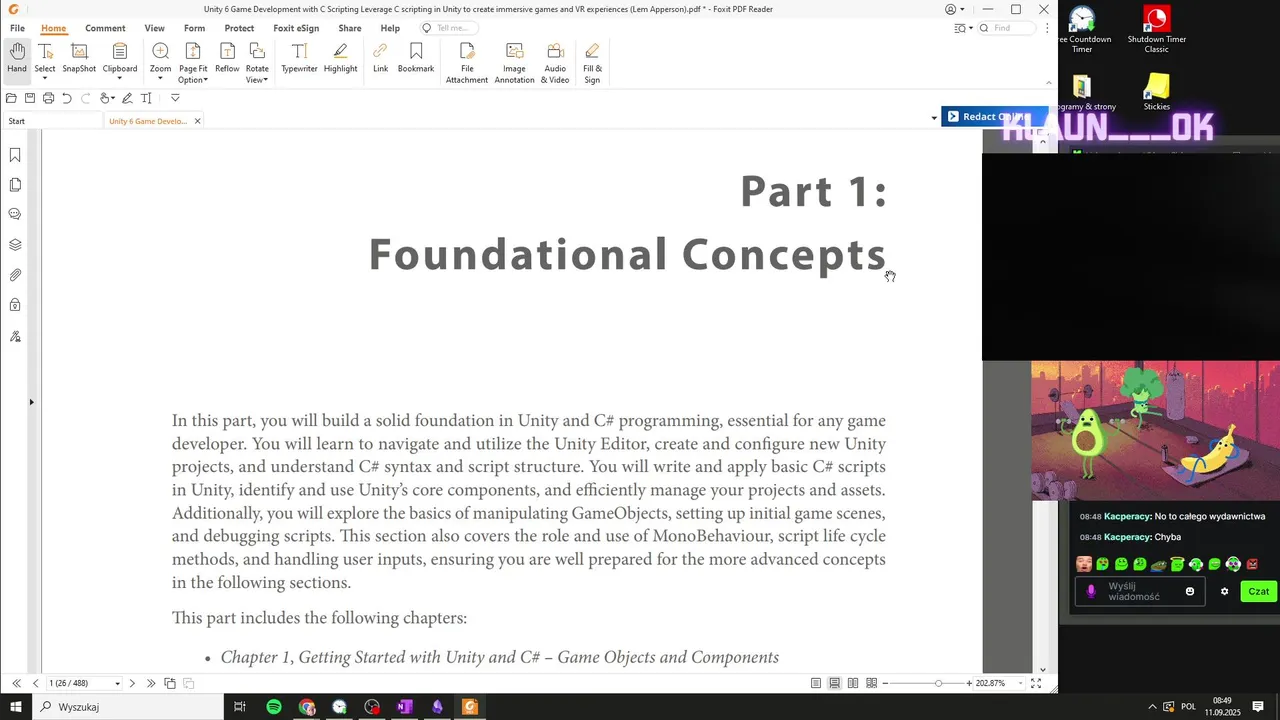Go to the next page in the status bar
The width and height of the screenshot is (1280, 720).
pos(132,683)
